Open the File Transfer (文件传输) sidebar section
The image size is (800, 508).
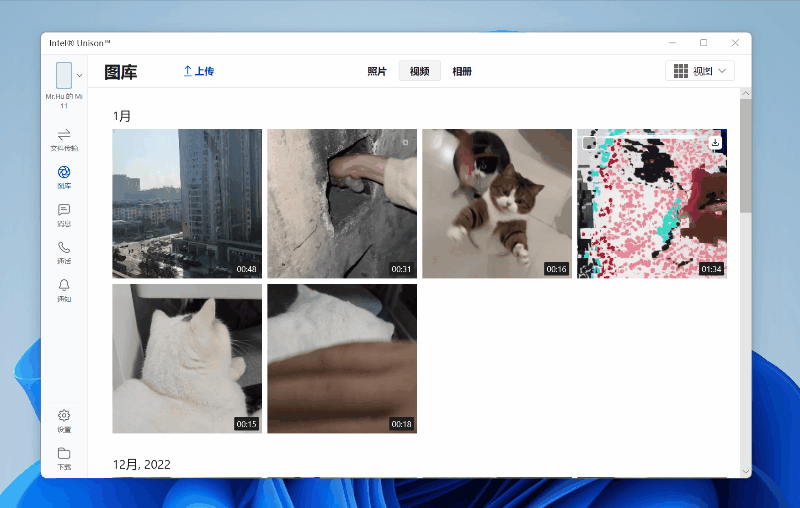point(64,140)
